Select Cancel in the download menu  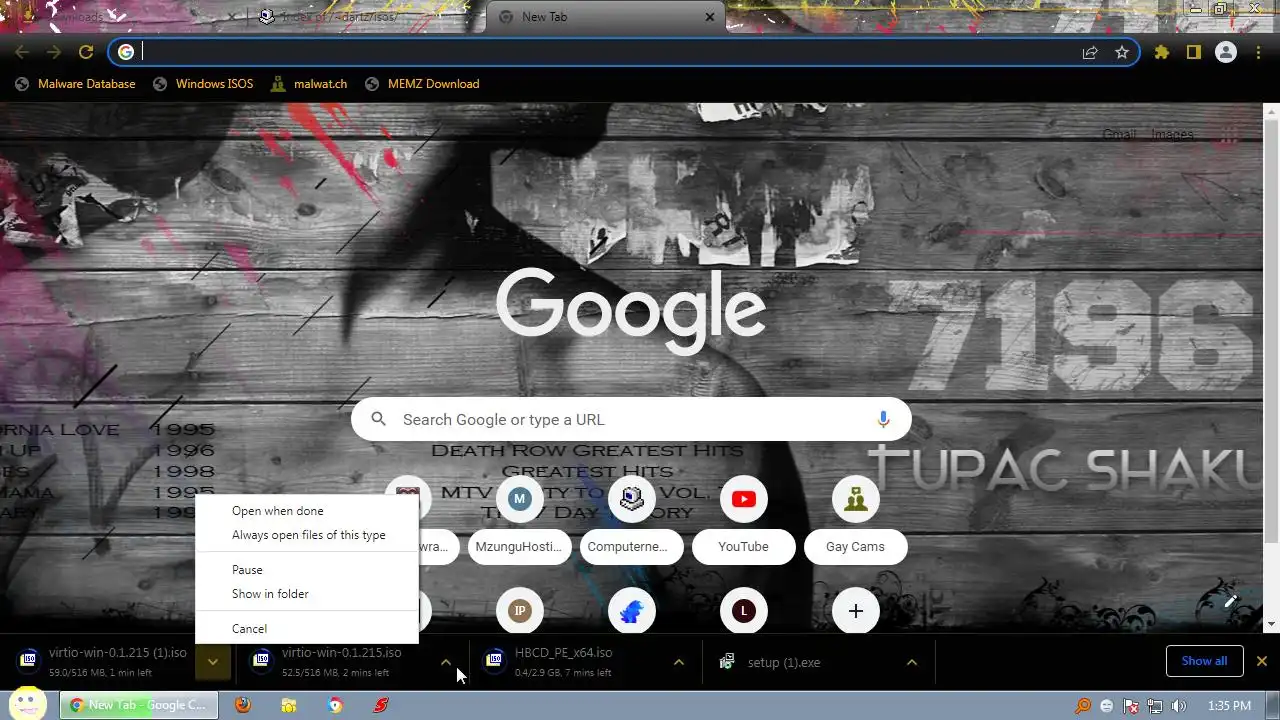(x=307, y=629)
